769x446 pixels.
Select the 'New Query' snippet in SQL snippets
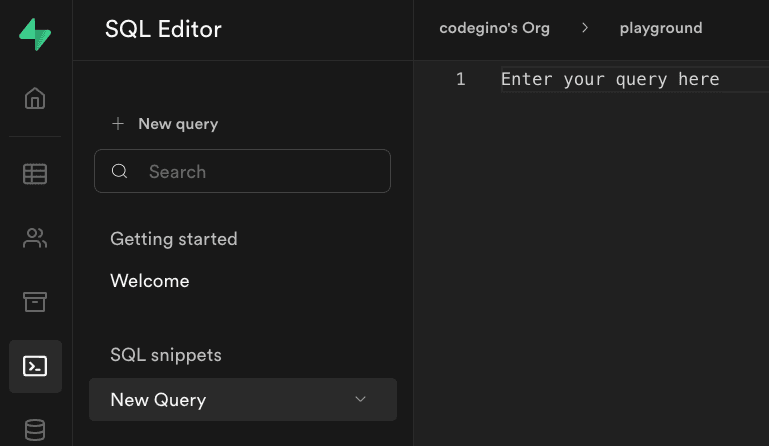pos(158,400)
